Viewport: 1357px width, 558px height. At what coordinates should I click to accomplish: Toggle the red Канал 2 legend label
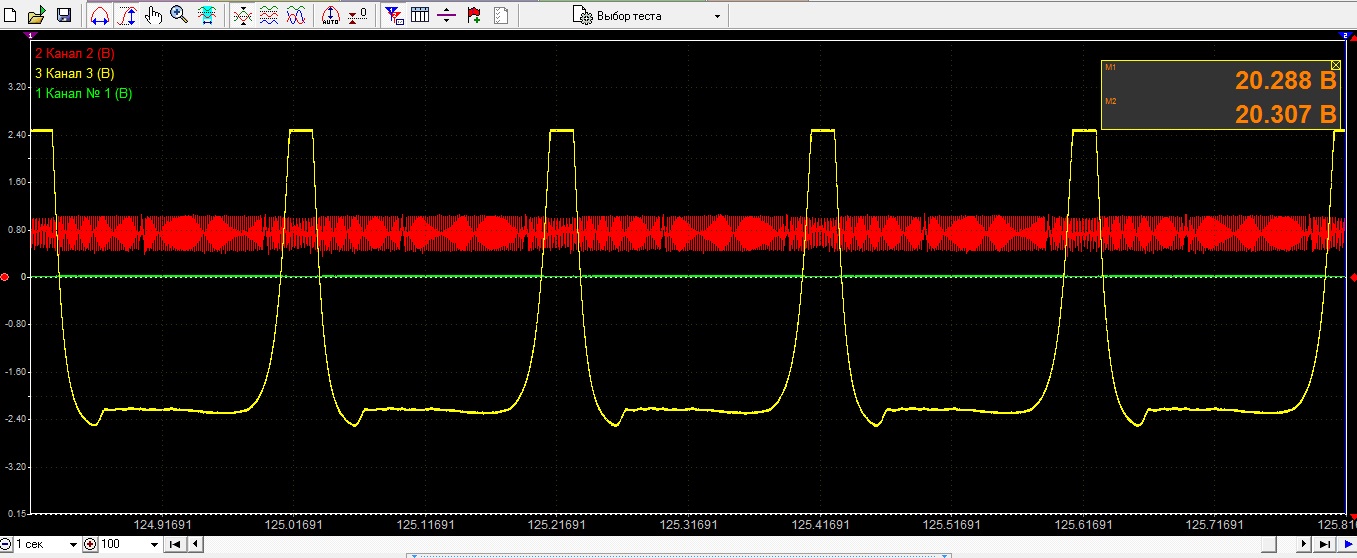75,52
